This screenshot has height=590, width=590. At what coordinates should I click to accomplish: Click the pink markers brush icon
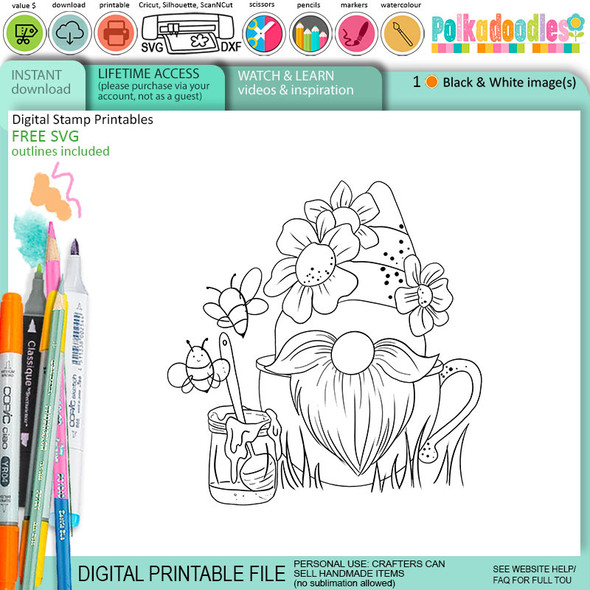[x=356, y=34]
